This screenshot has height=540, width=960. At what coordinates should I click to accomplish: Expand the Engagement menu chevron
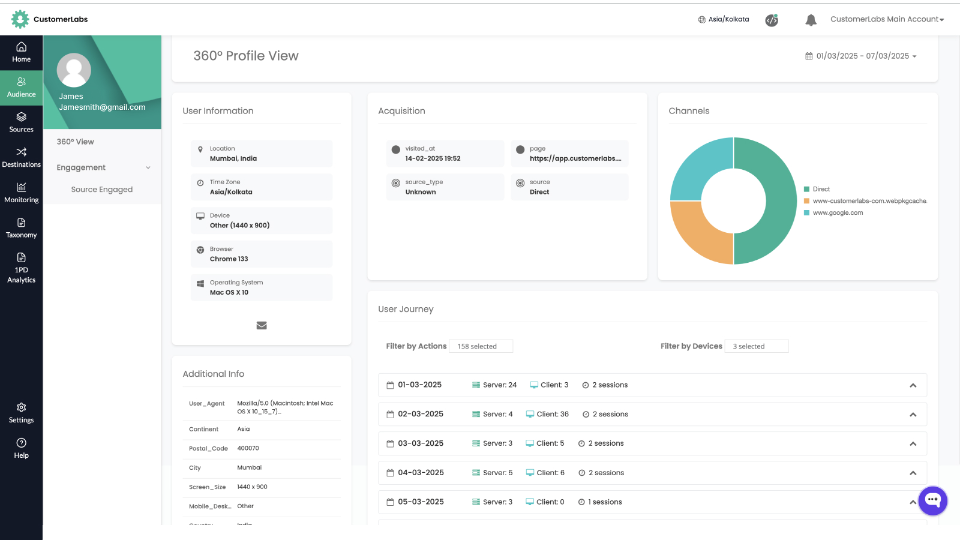[148, 168]
